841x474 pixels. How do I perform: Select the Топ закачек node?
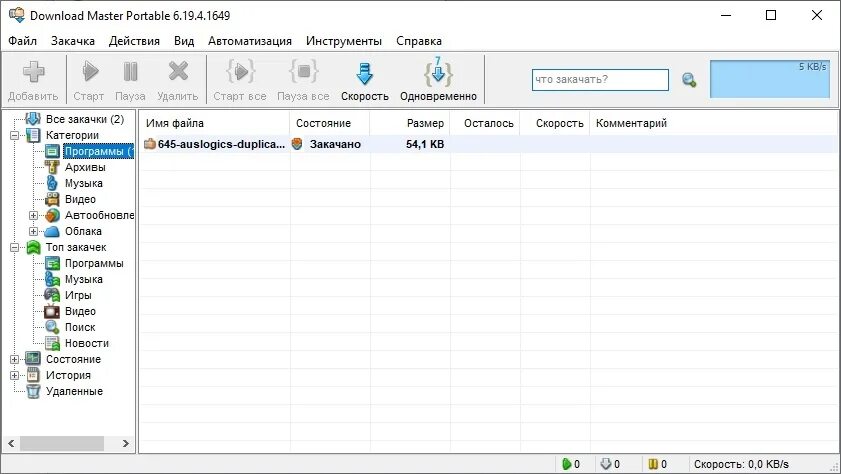76,247
